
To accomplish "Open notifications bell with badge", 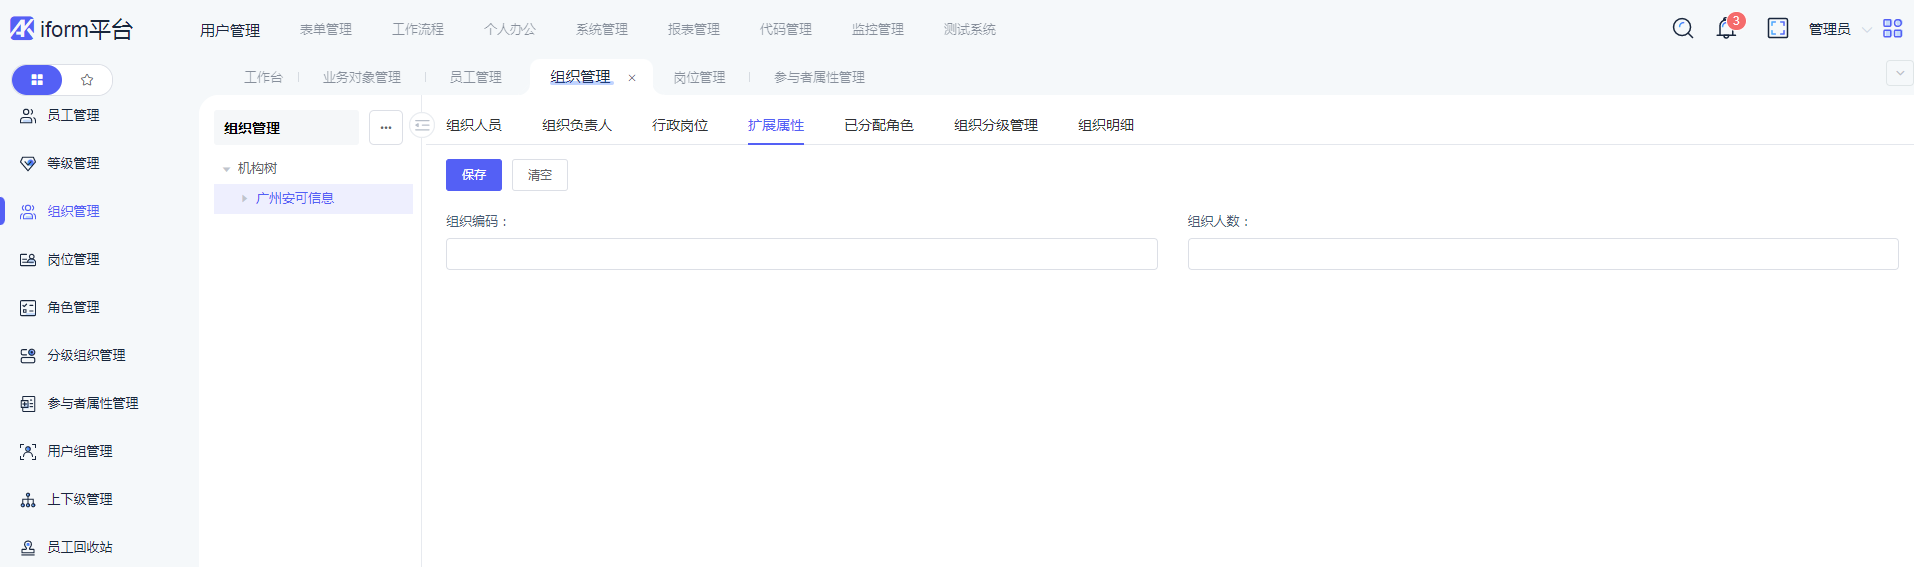I will click(x=1726, y=29).
